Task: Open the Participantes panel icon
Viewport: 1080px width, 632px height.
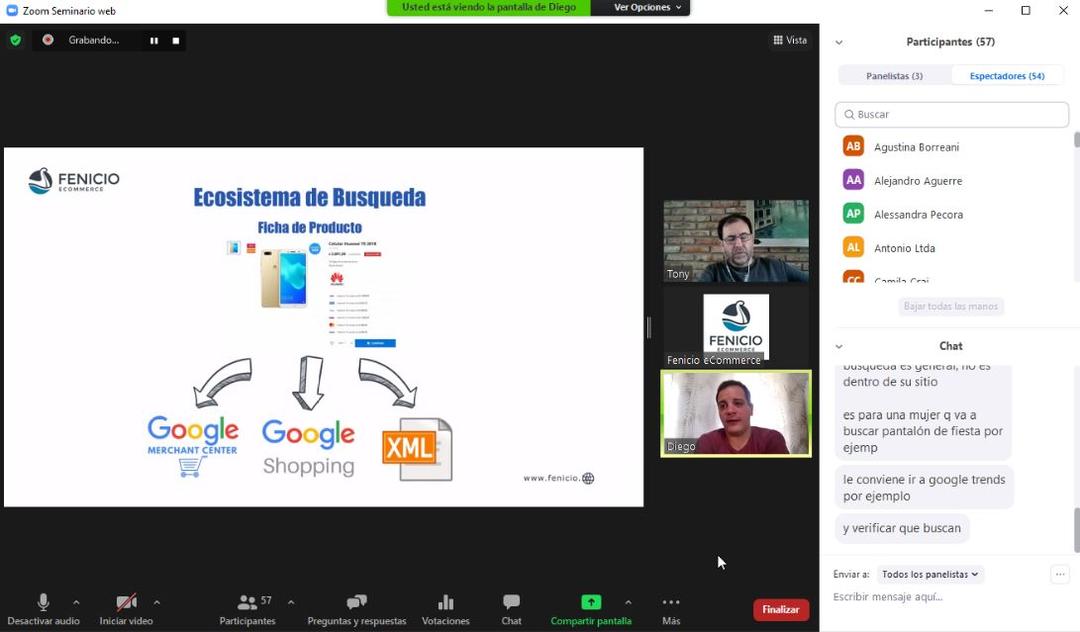Action: point(247,602)
